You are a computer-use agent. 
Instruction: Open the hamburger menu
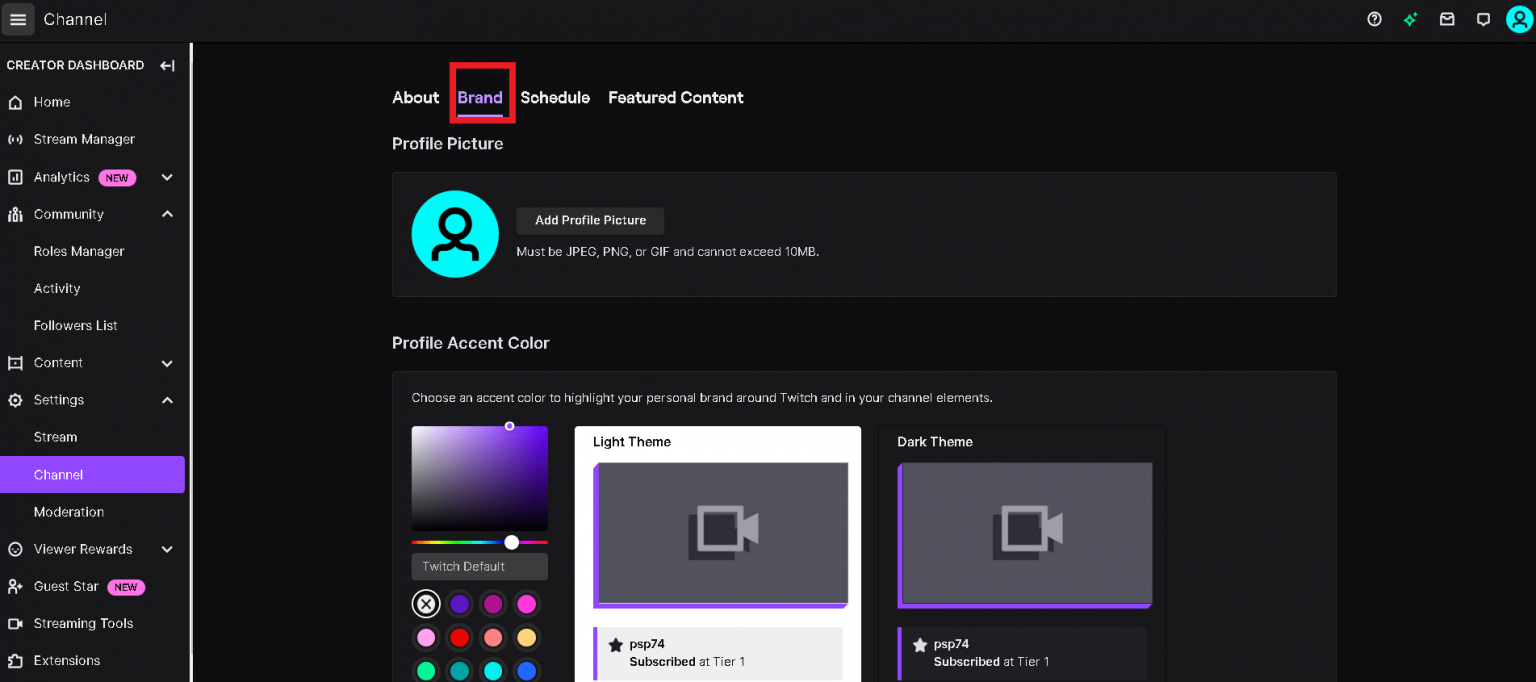click(x=18, y=19)
